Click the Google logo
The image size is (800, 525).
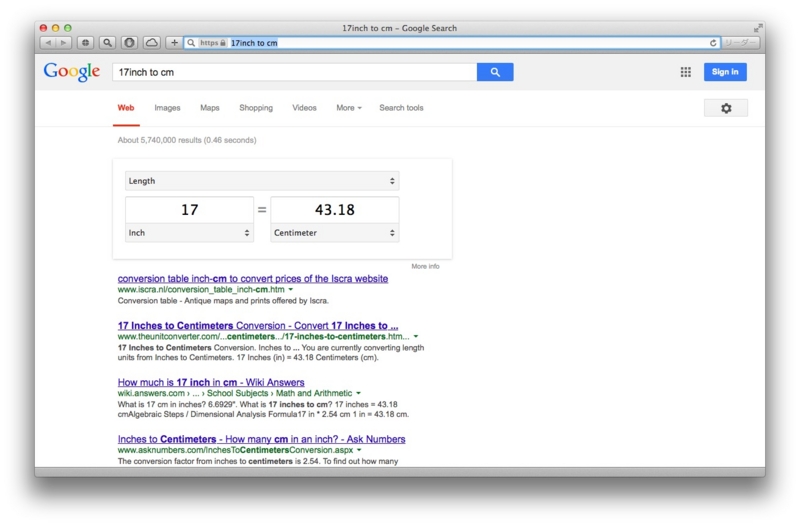pos(71,71)
